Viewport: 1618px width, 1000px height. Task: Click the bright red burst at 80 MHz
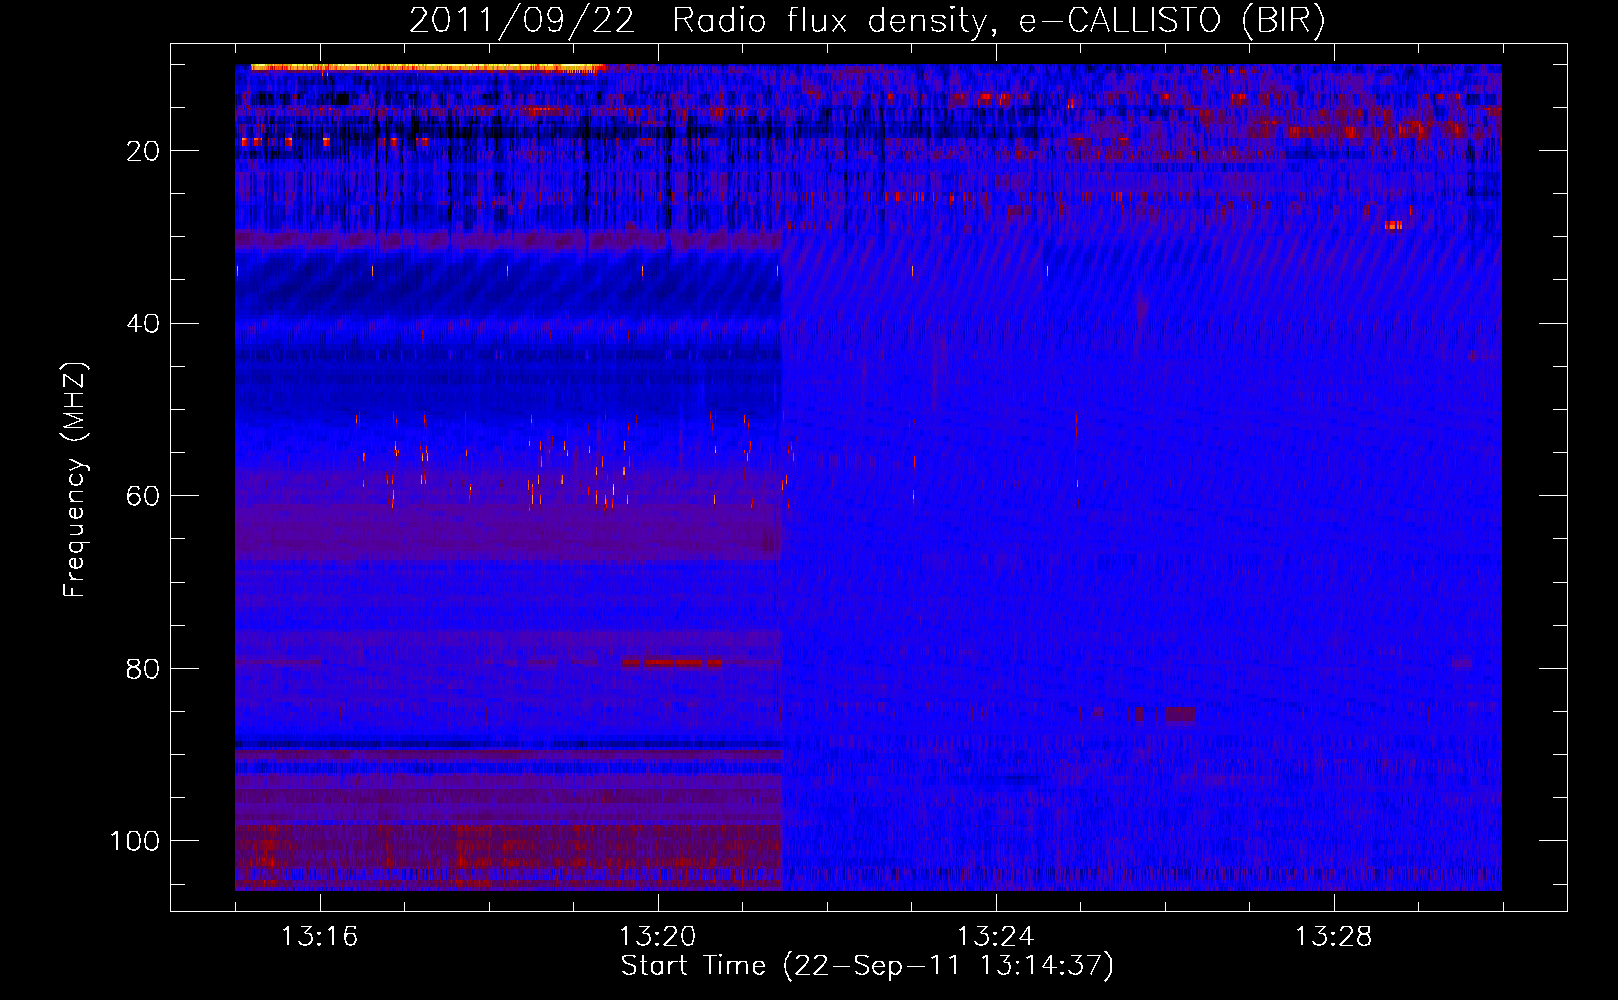point(672,662)
